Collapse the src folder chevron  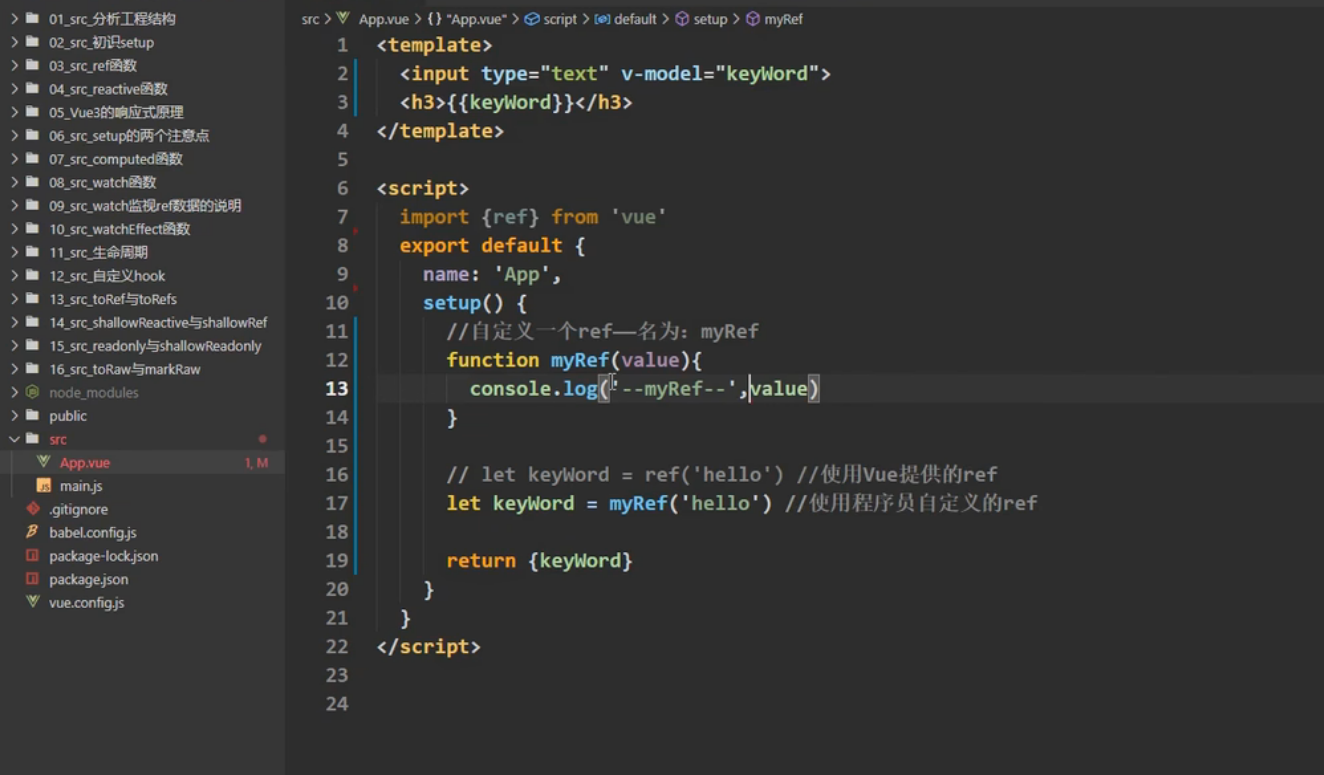point(14,439)
